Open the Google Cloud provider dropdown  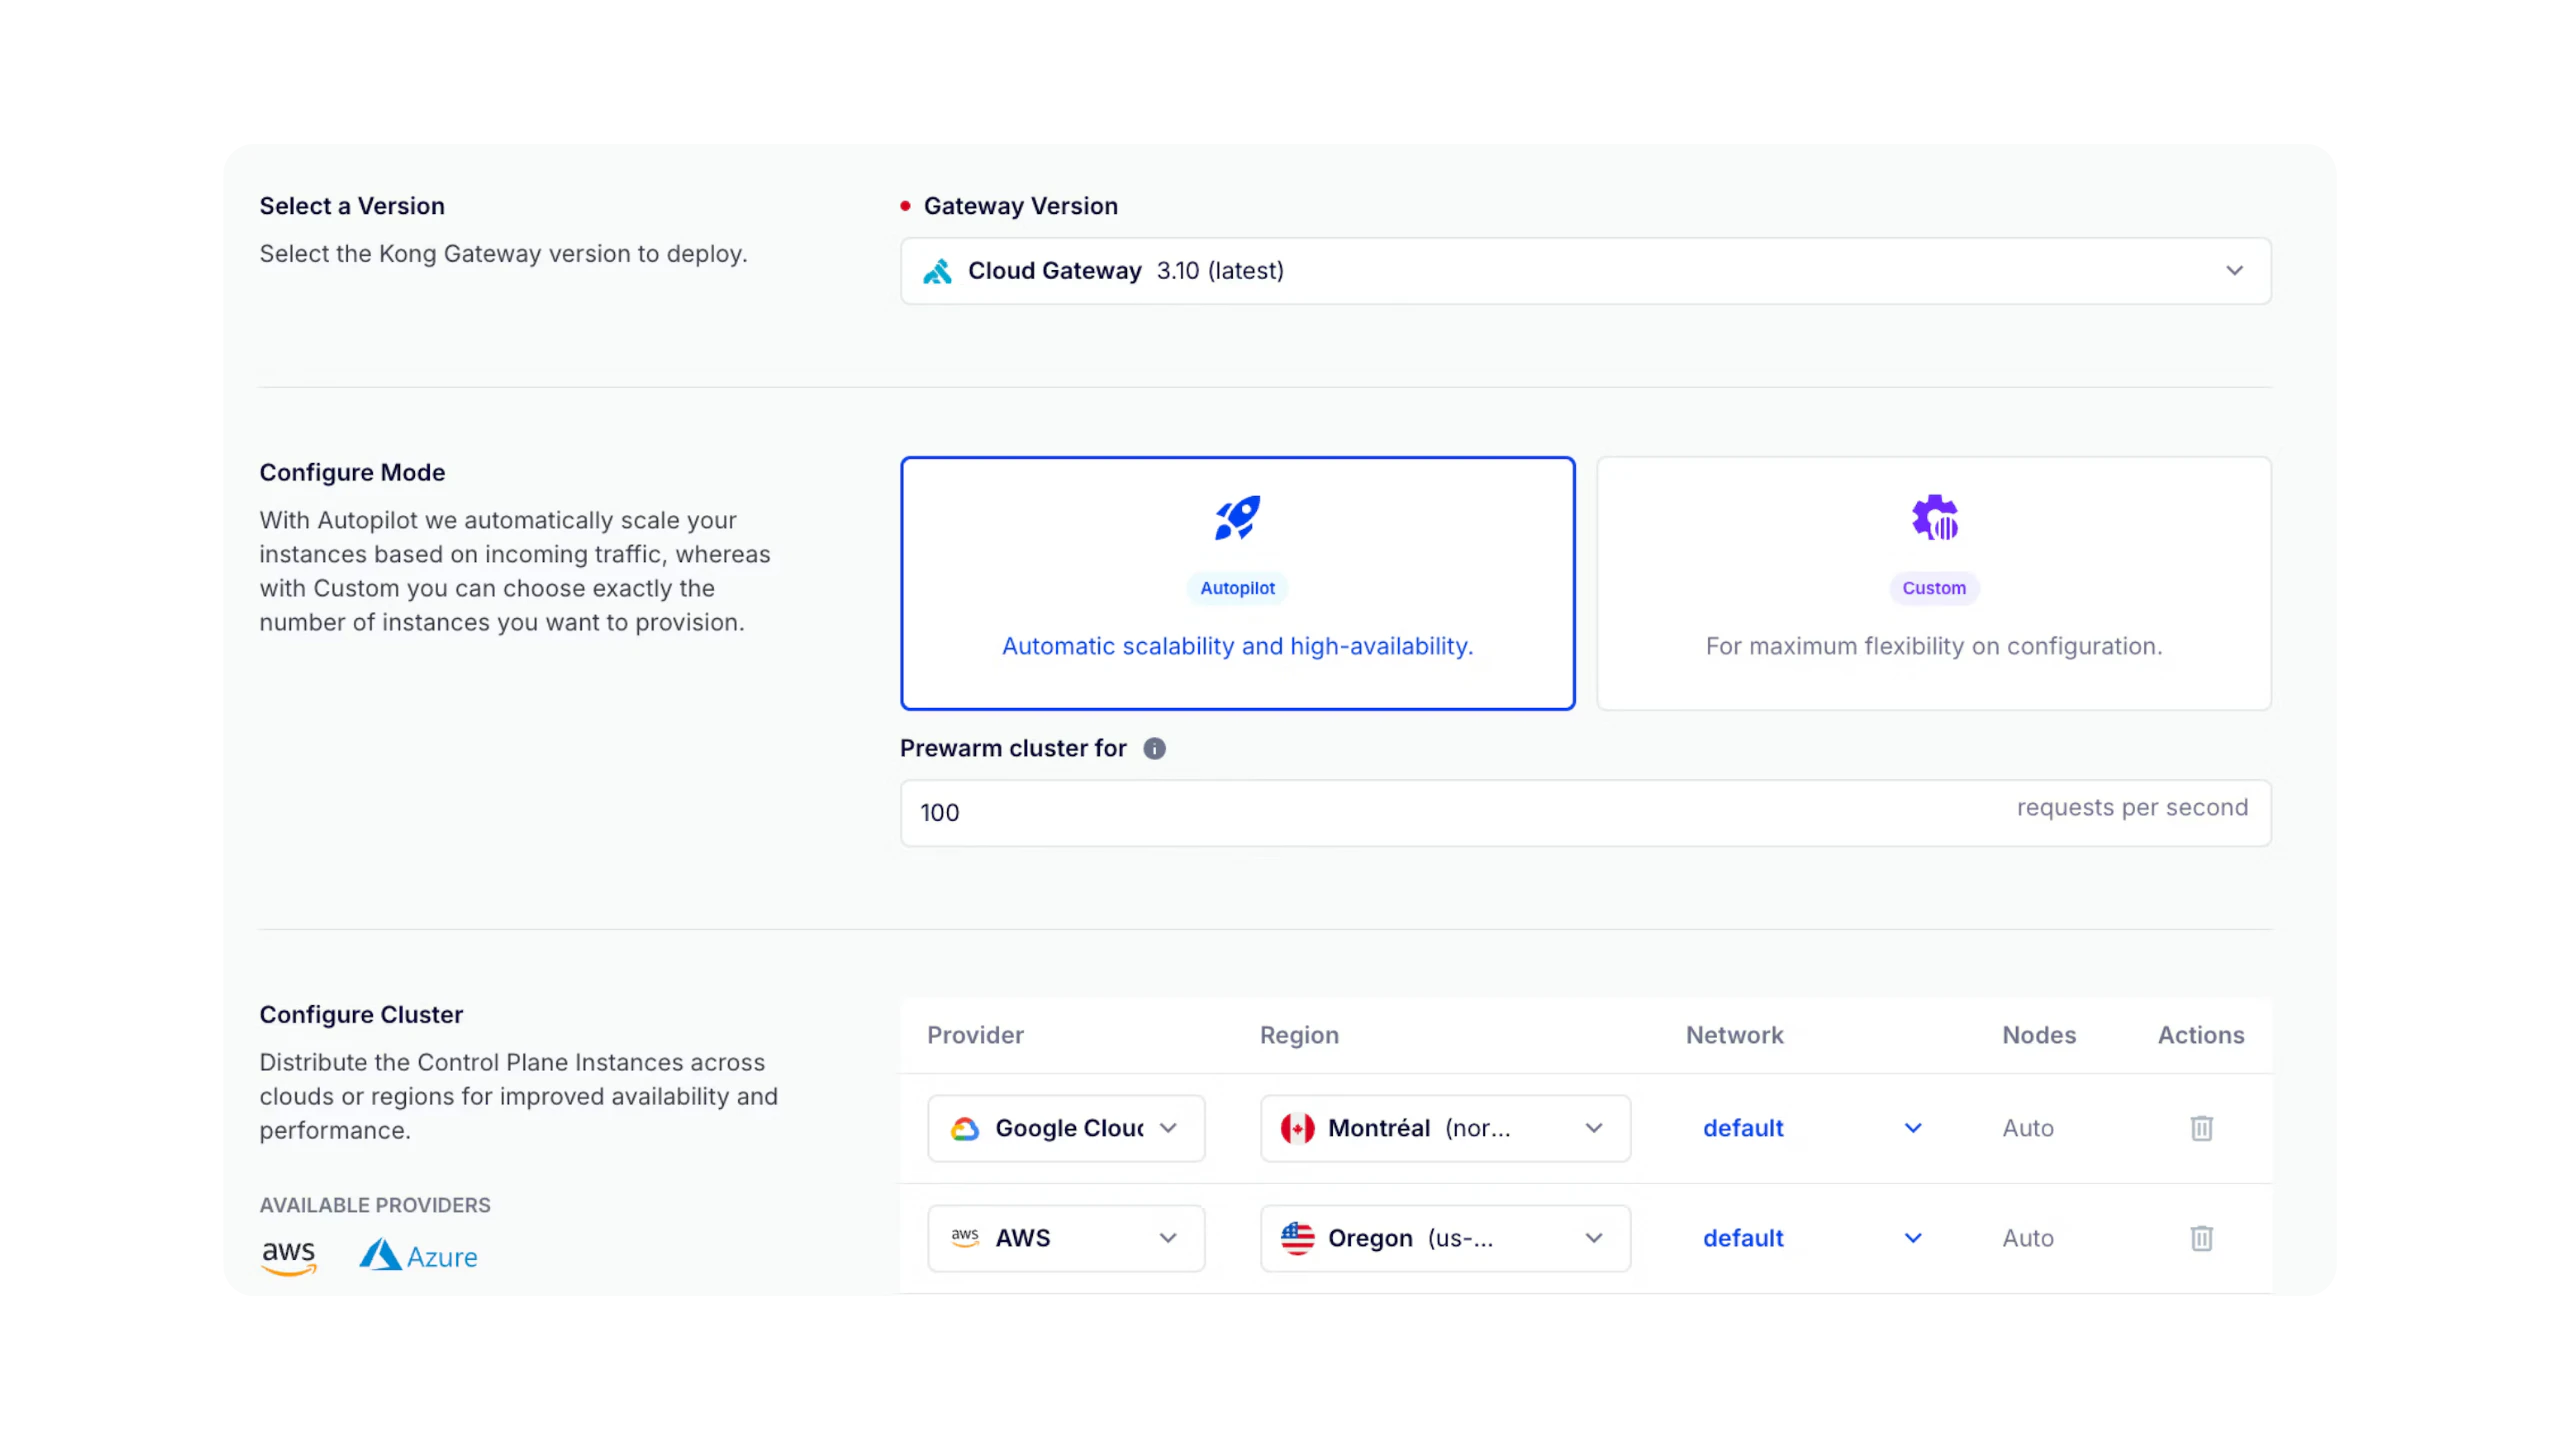(1066, 1128)
